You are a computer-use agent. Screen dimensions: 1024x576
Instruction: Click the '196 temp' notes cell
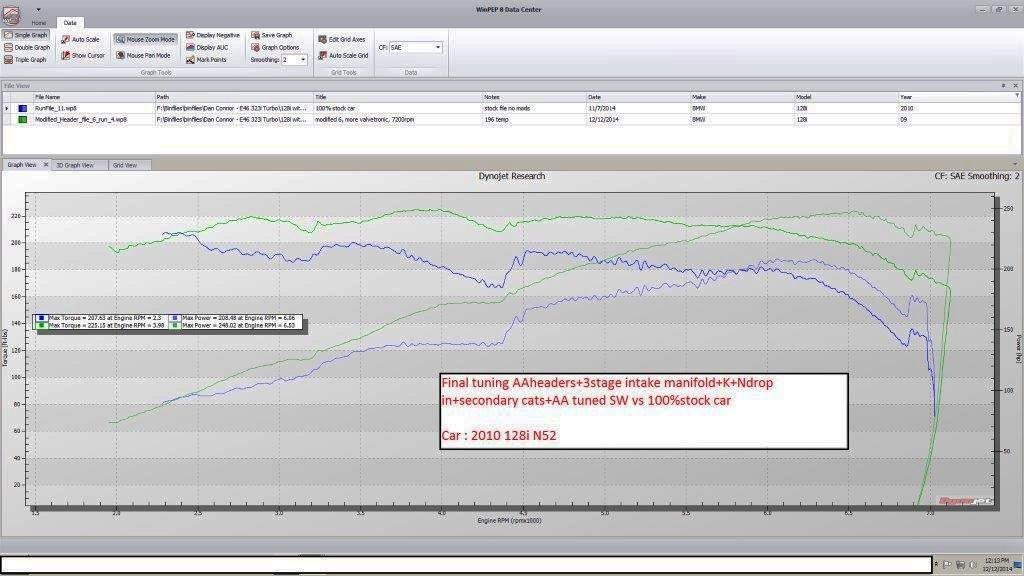coord(534,120)
